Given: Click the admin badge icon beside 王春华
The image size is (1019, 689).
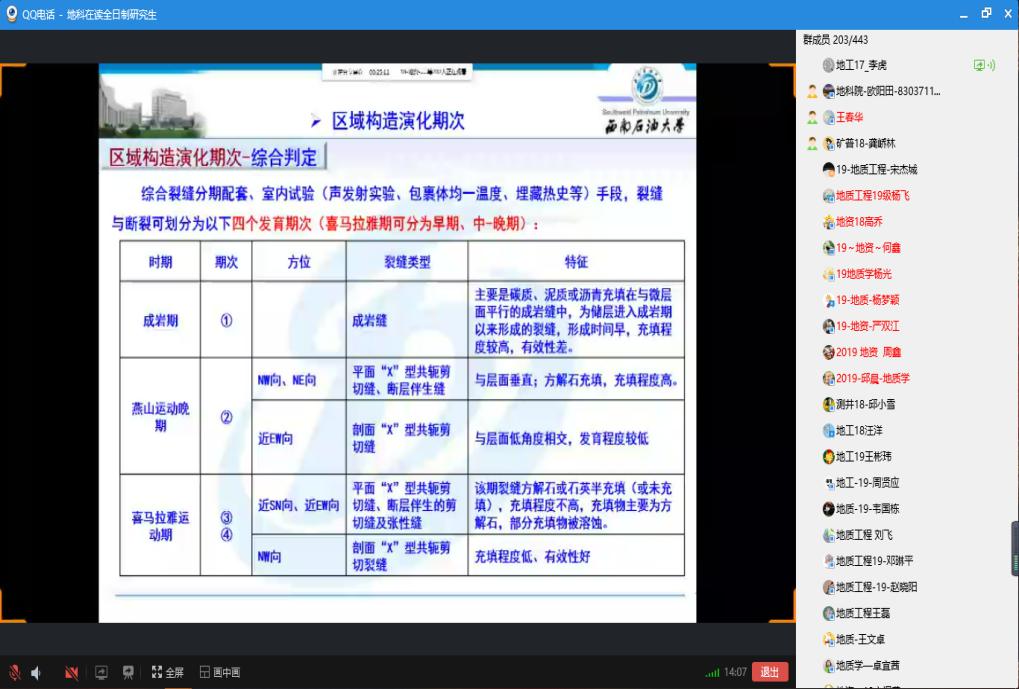Looking at the screenshot, I should [x=812, y=117].
